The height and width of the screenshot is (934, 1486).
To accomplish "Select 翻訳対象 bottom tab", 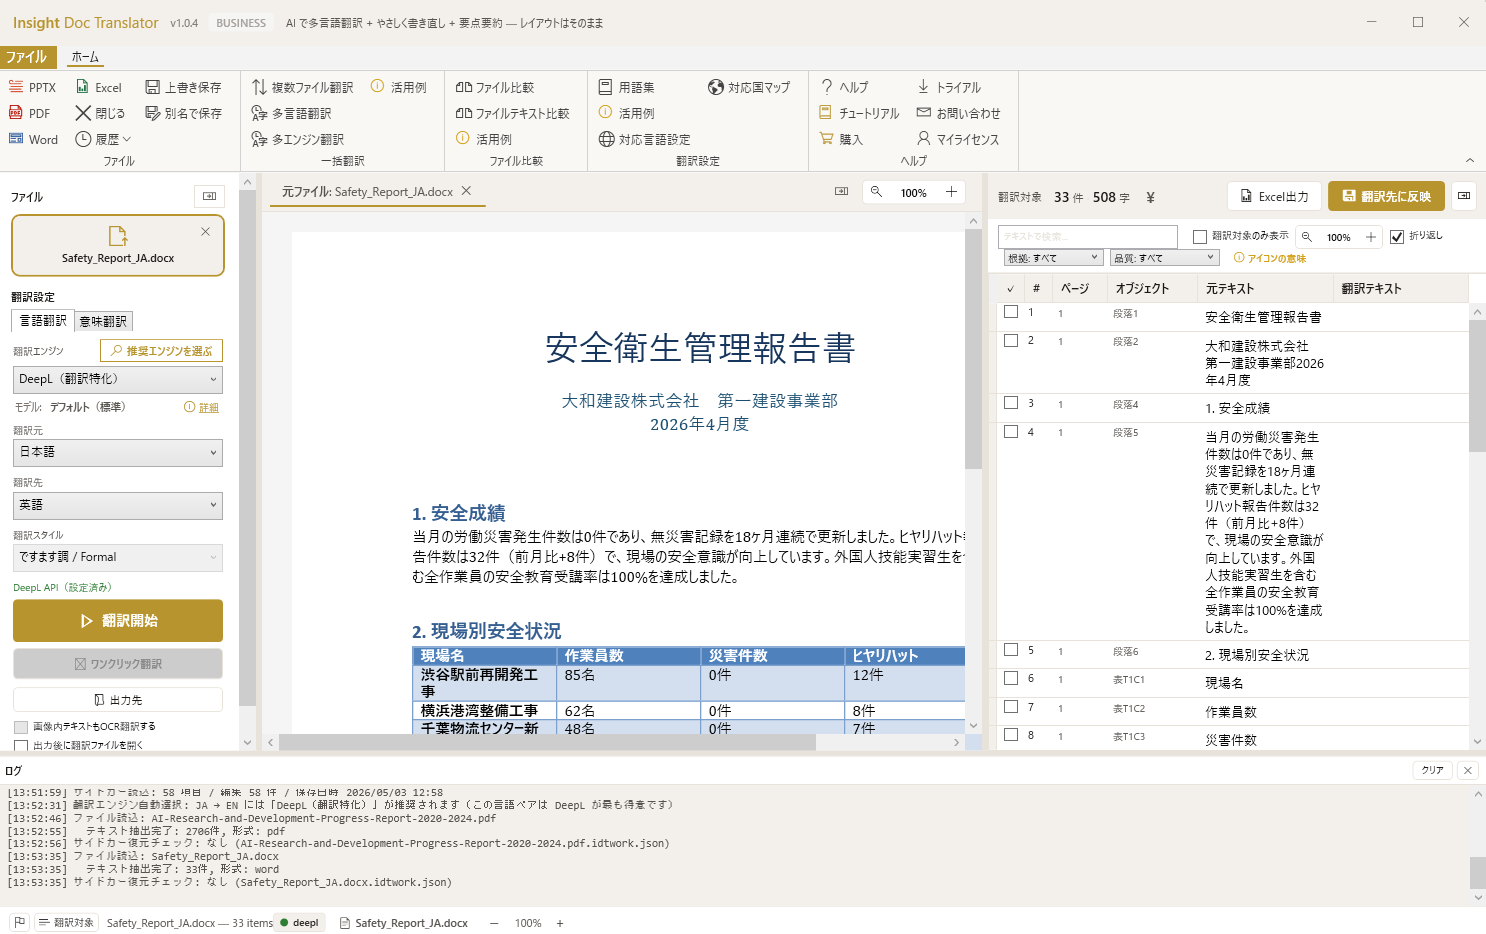I will (66, 923).
